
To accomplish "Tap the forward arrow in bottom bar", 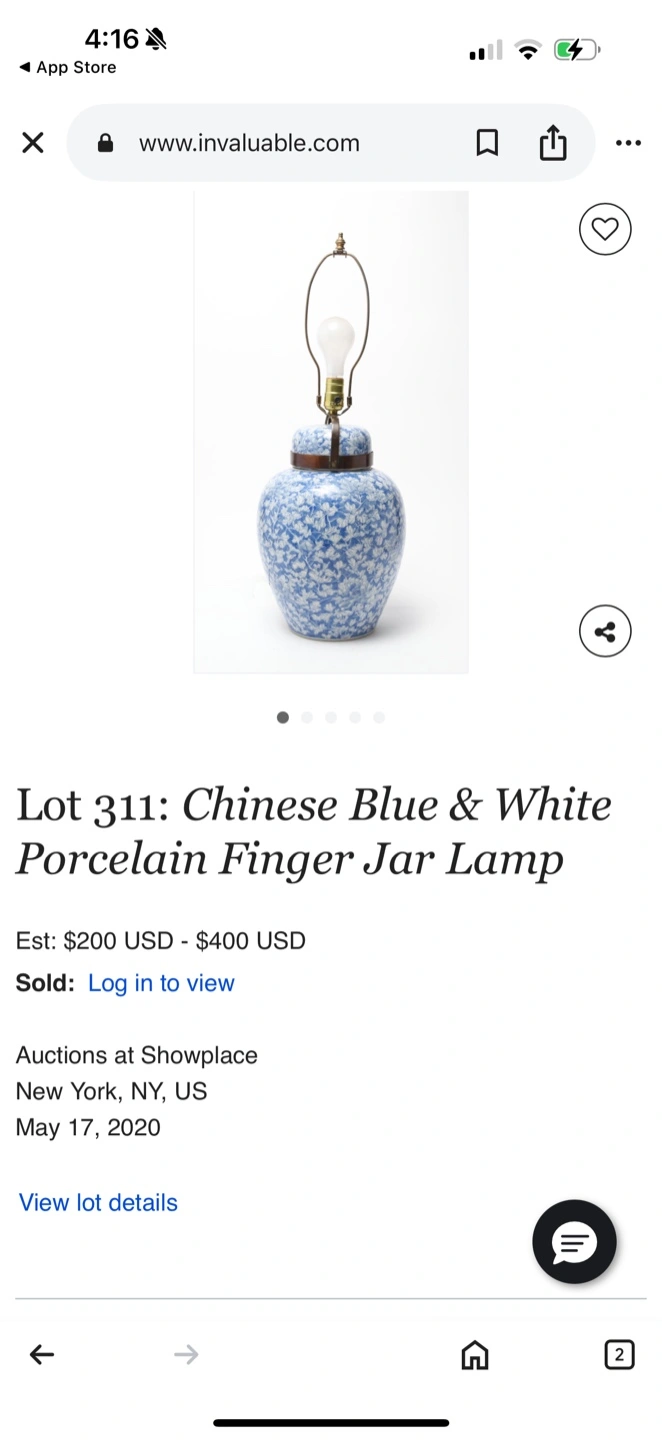I will point(186,1355).
